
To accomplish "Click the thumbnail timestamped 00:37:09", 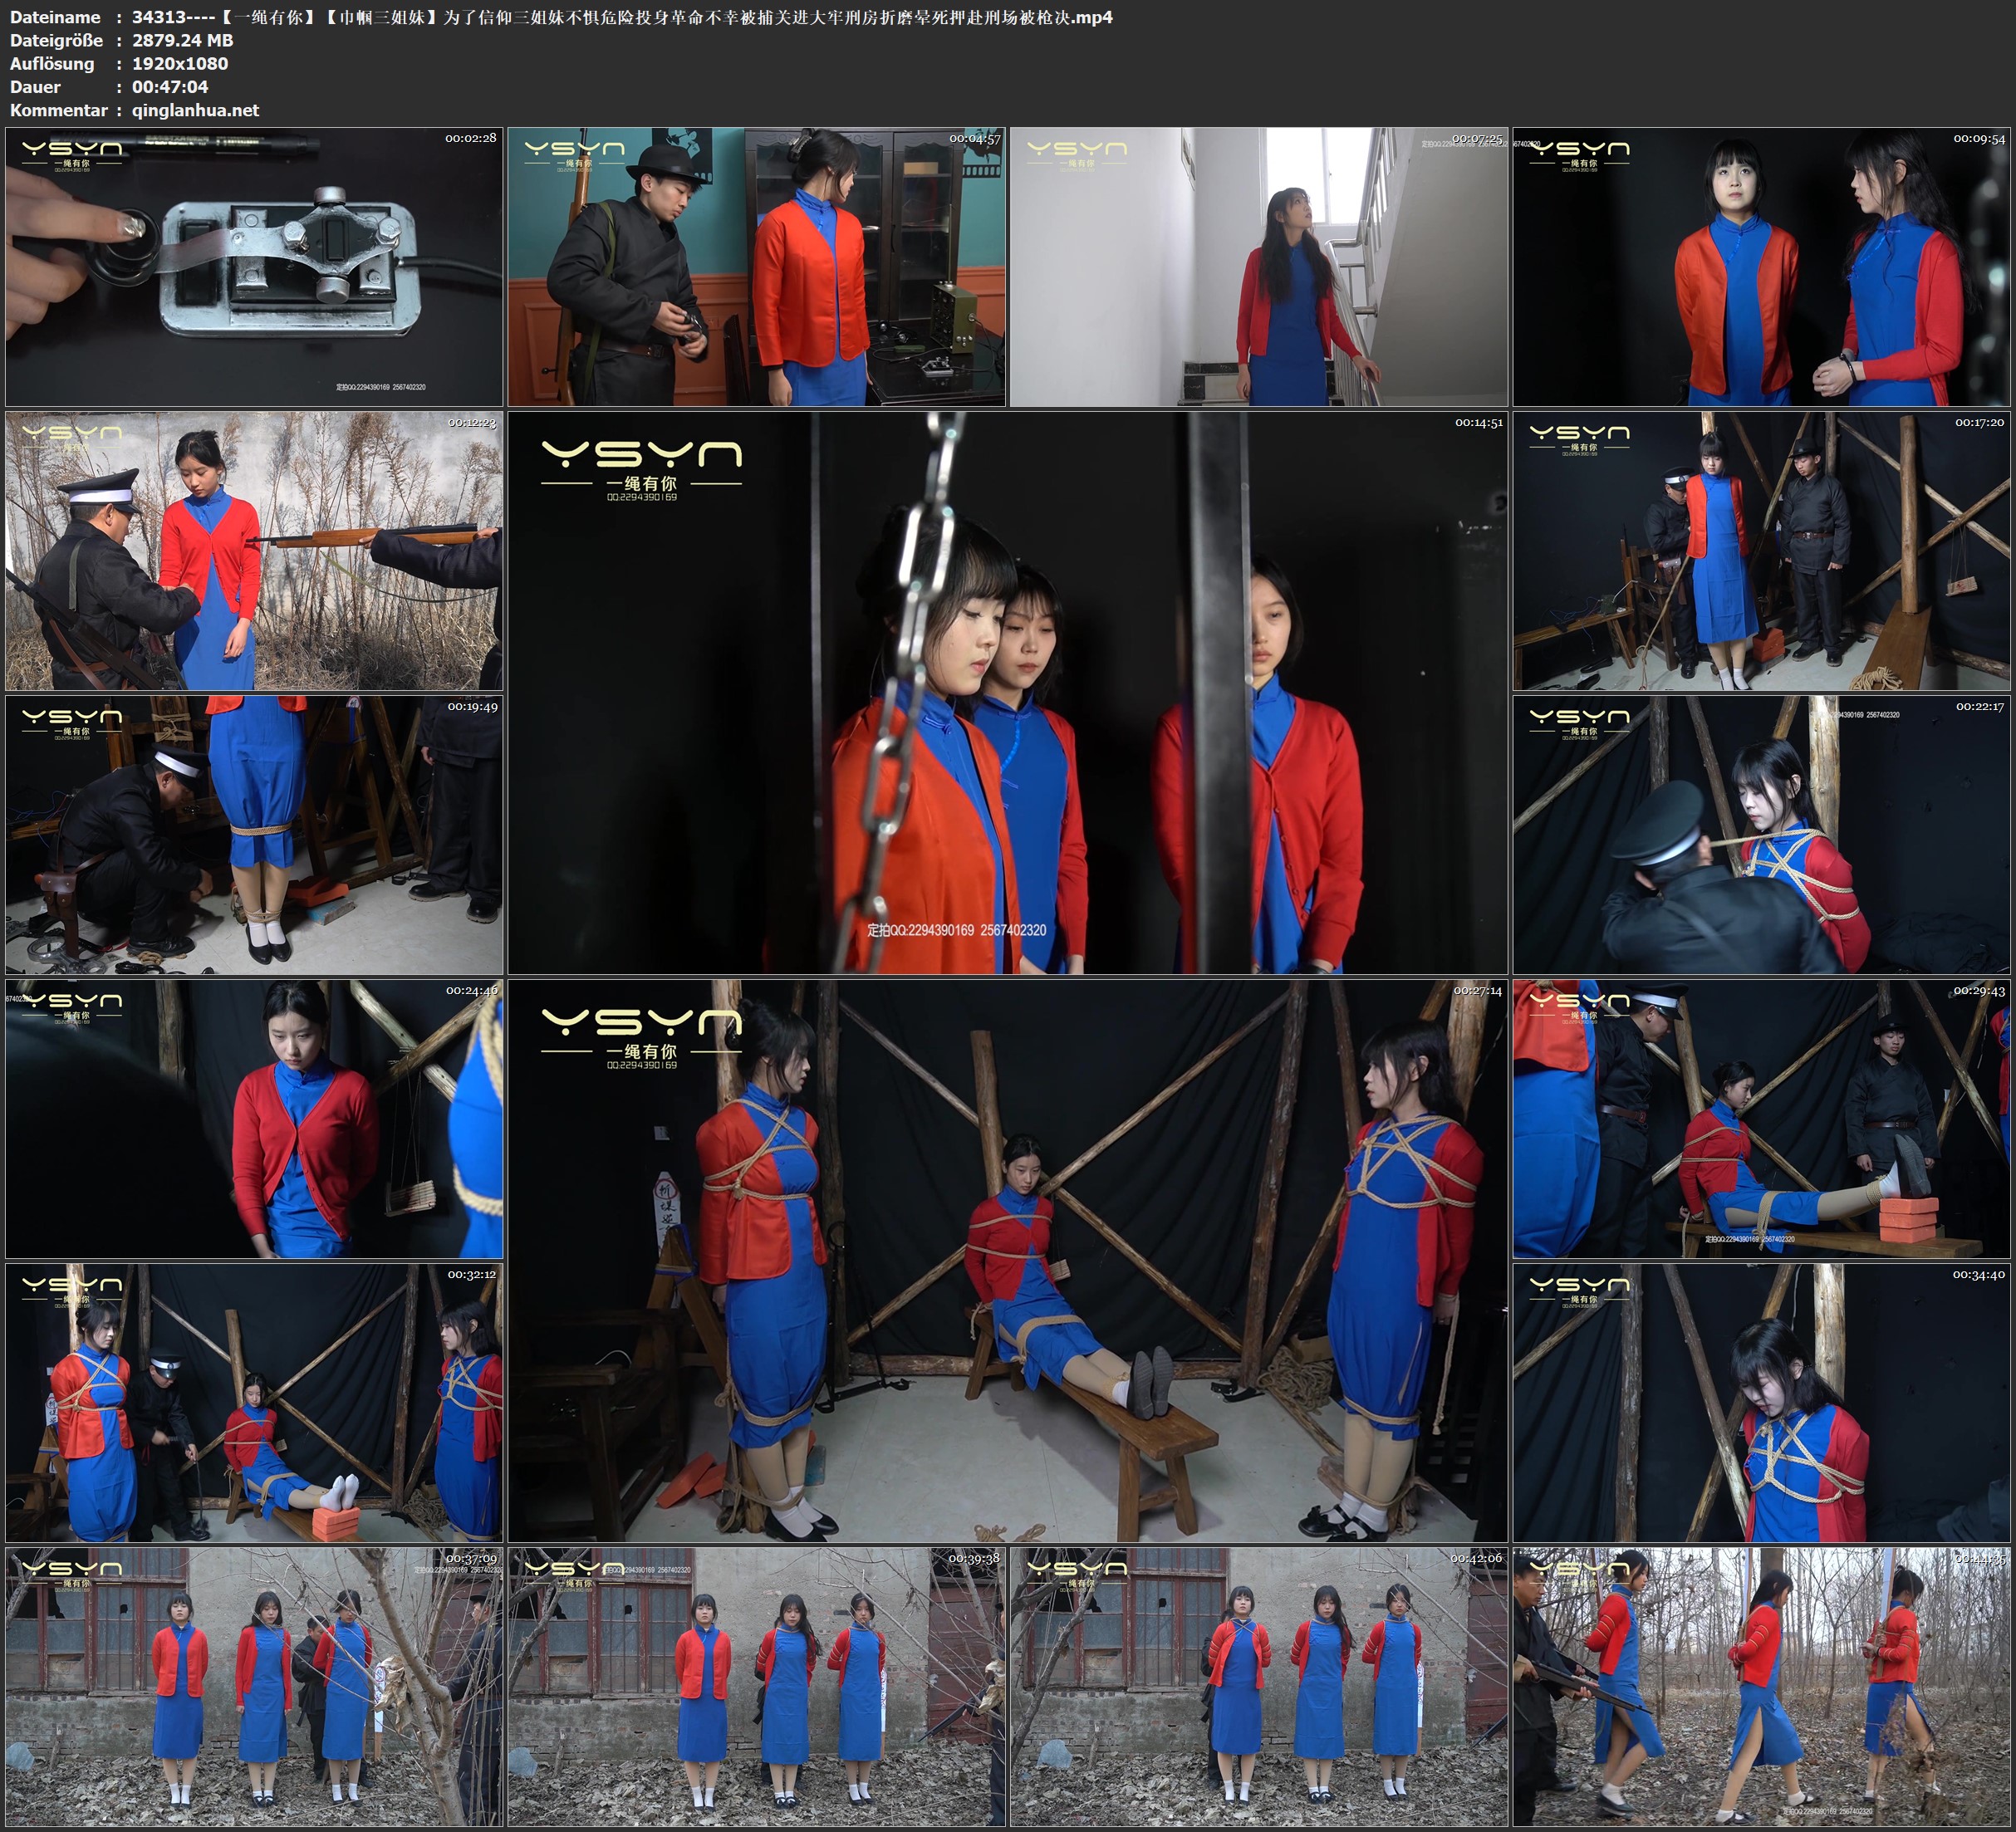I will point(254,1686).
